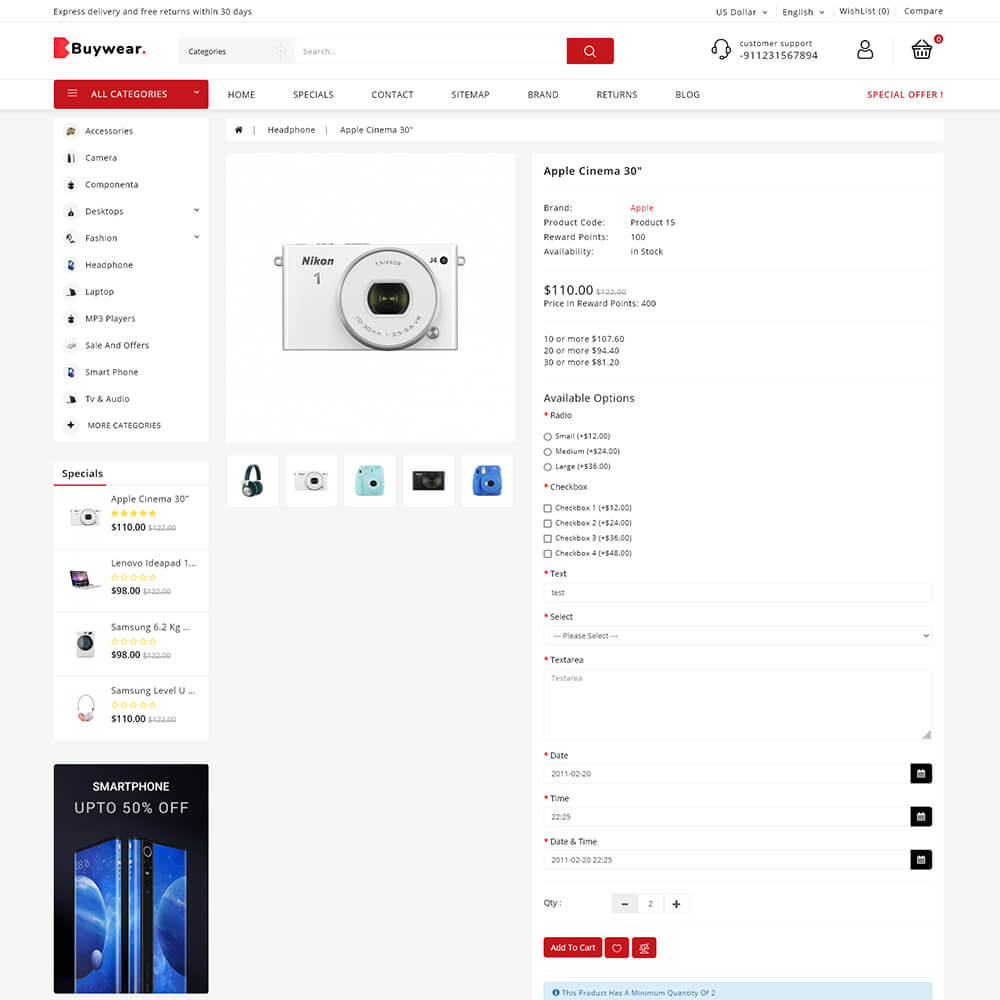Viewport: 1000px width, 1000px height.
Task: Select the Large (+$36.00) radio option
Action: click(547, 467)
